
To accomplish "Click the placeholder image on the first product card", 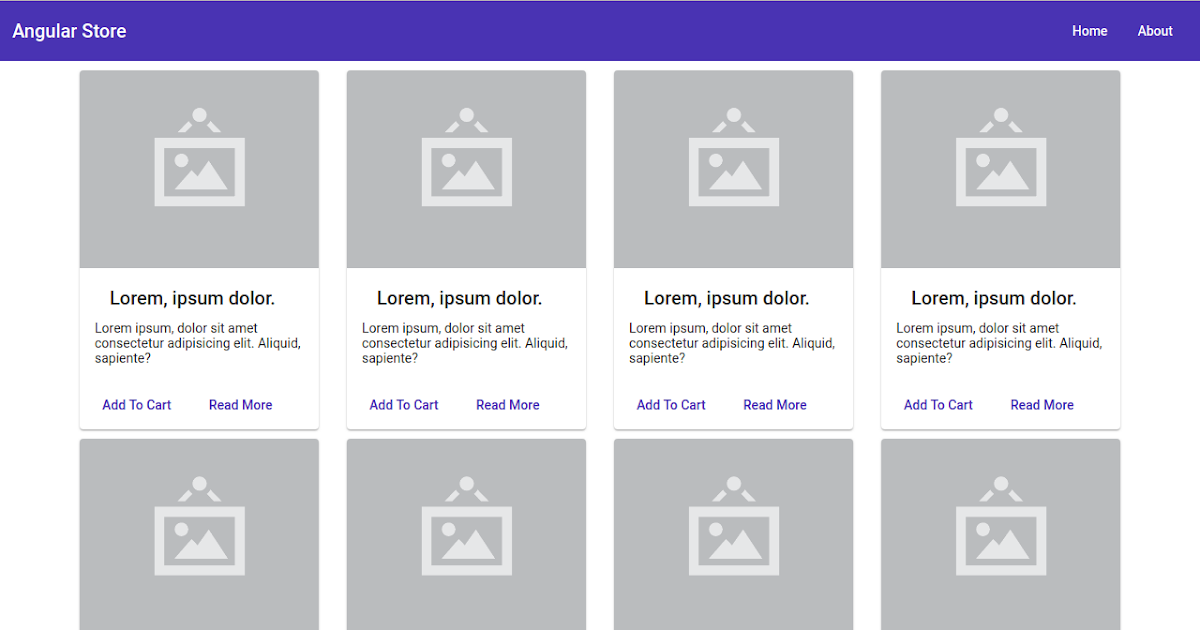I will [198, 168].
